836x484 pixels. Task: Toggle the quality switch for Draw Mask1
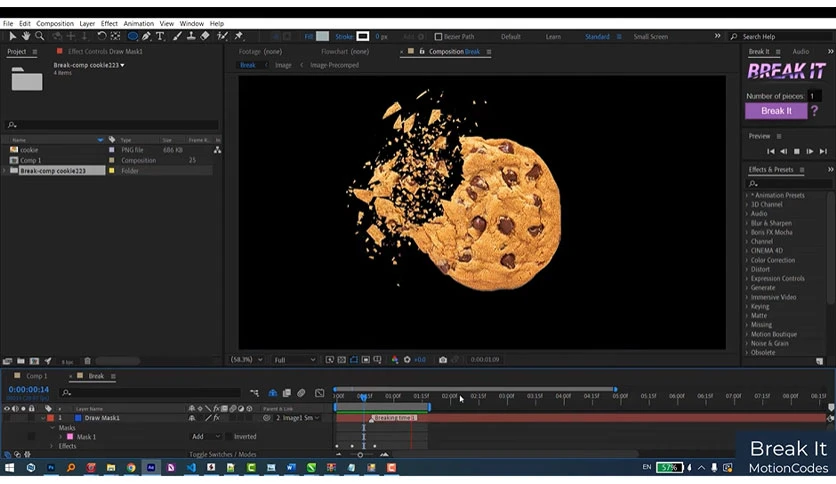pyautogui.click(x=208, y=418)
